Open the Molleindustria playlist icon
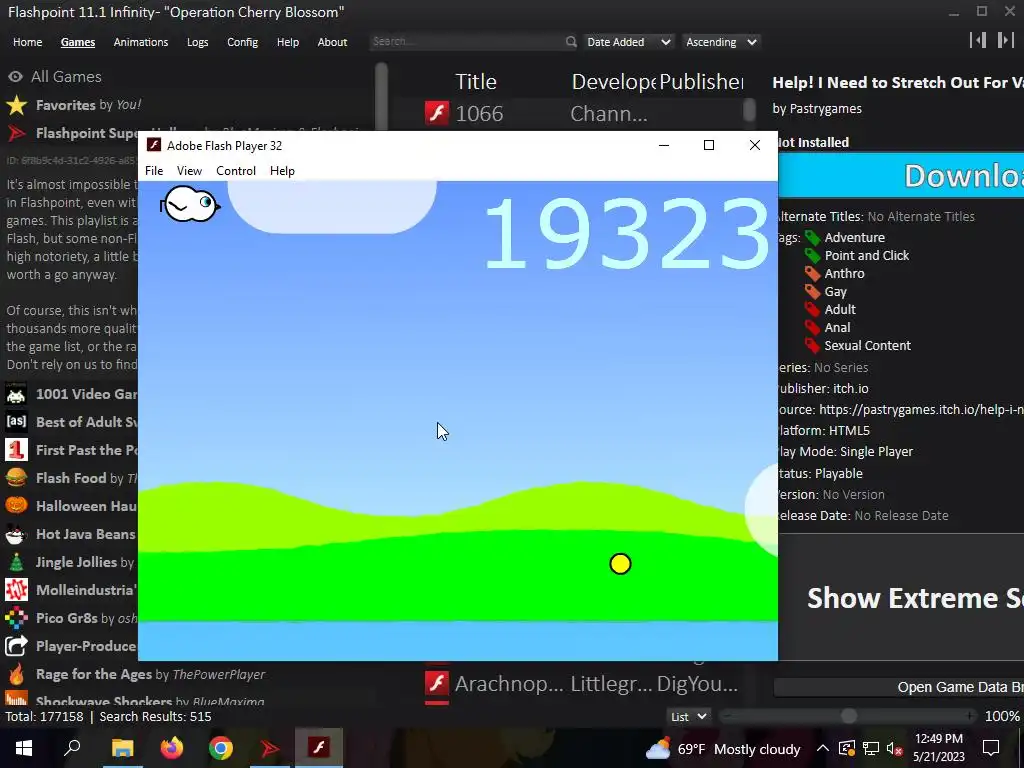The width and height of the screenshot is (1024, 768). pyautogui.click(x=16, y=590)
